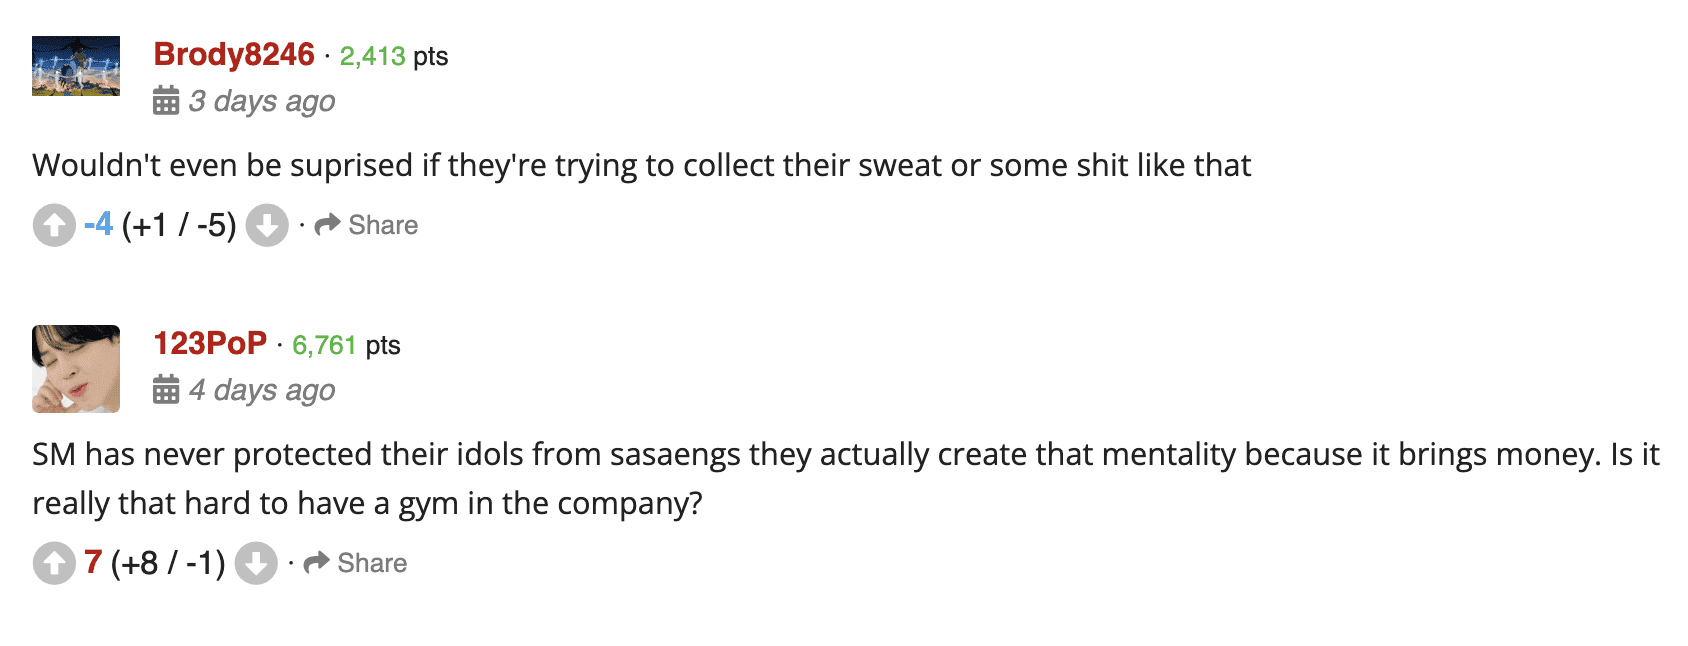Click the (+8 / -1) vote breakdown

pos(168,563)
